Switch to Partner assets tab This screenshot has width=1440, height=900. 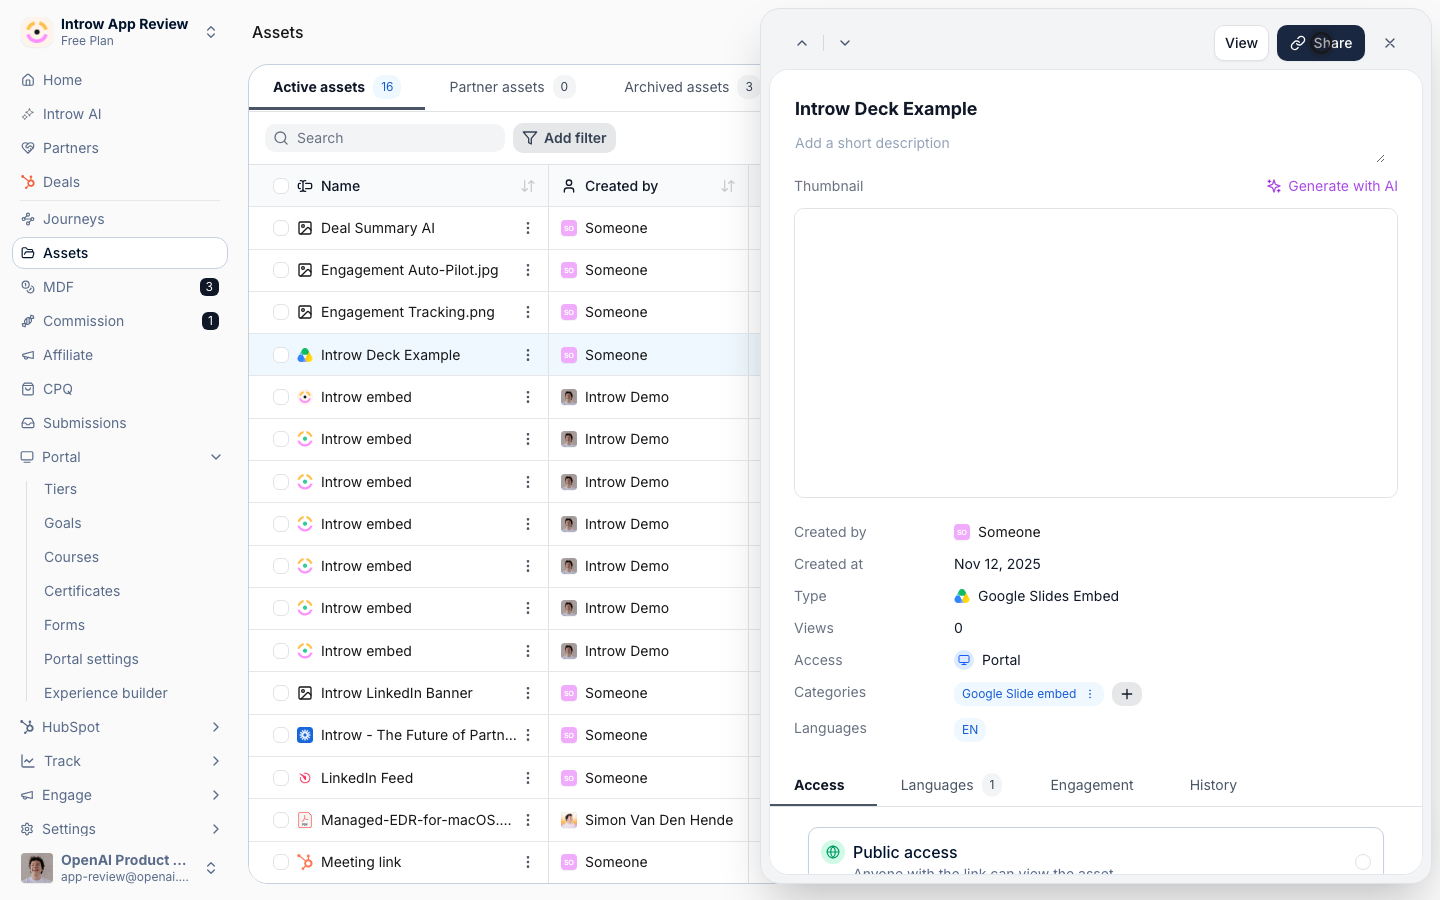click(512, 87)
